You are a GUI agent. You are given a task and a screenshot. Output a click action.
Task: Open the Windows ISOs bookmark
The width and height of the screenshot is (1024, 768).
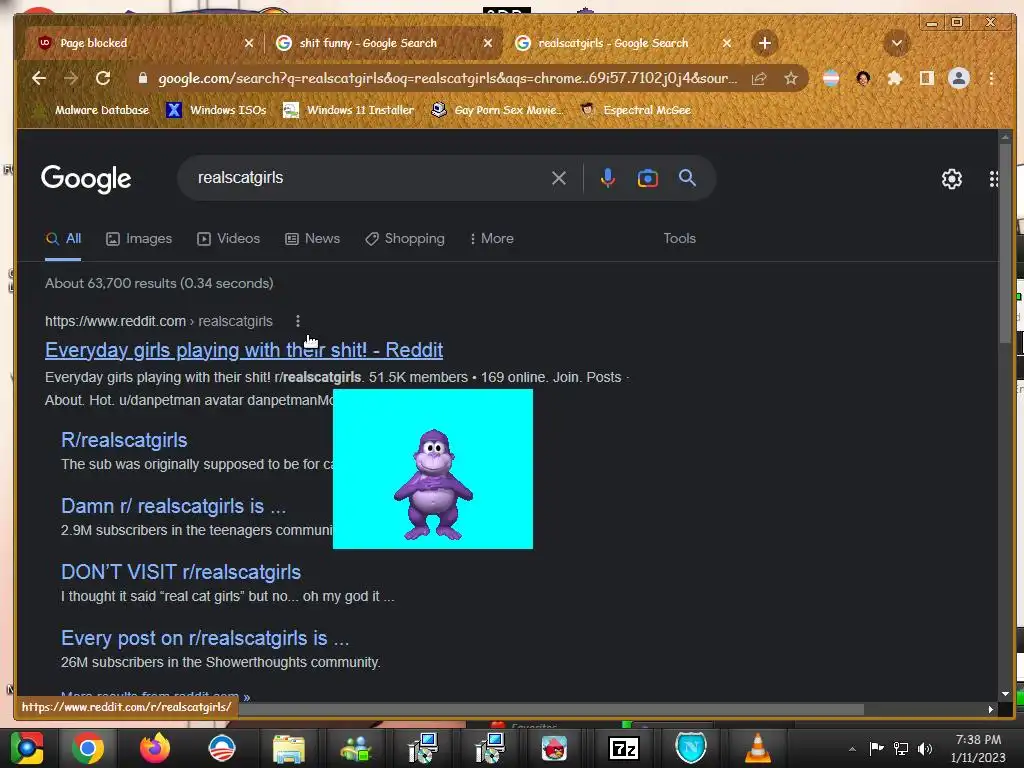tap(216, 110)
